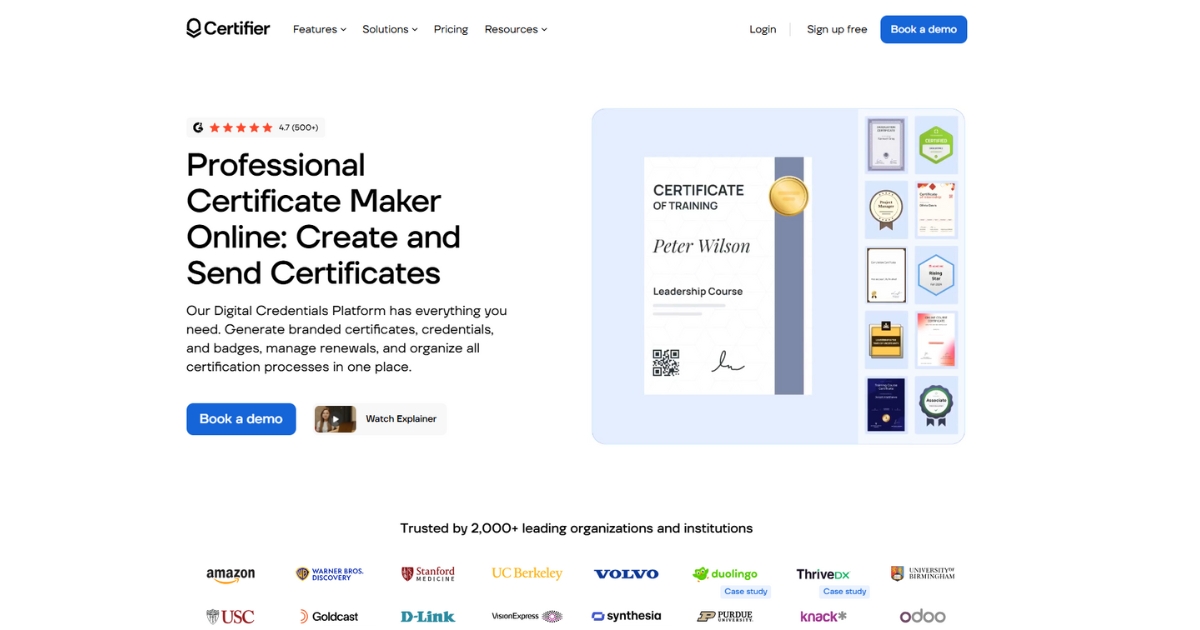1200x630 pixels.
Task: Click the Book a demo header button
Action: point(923,29)
